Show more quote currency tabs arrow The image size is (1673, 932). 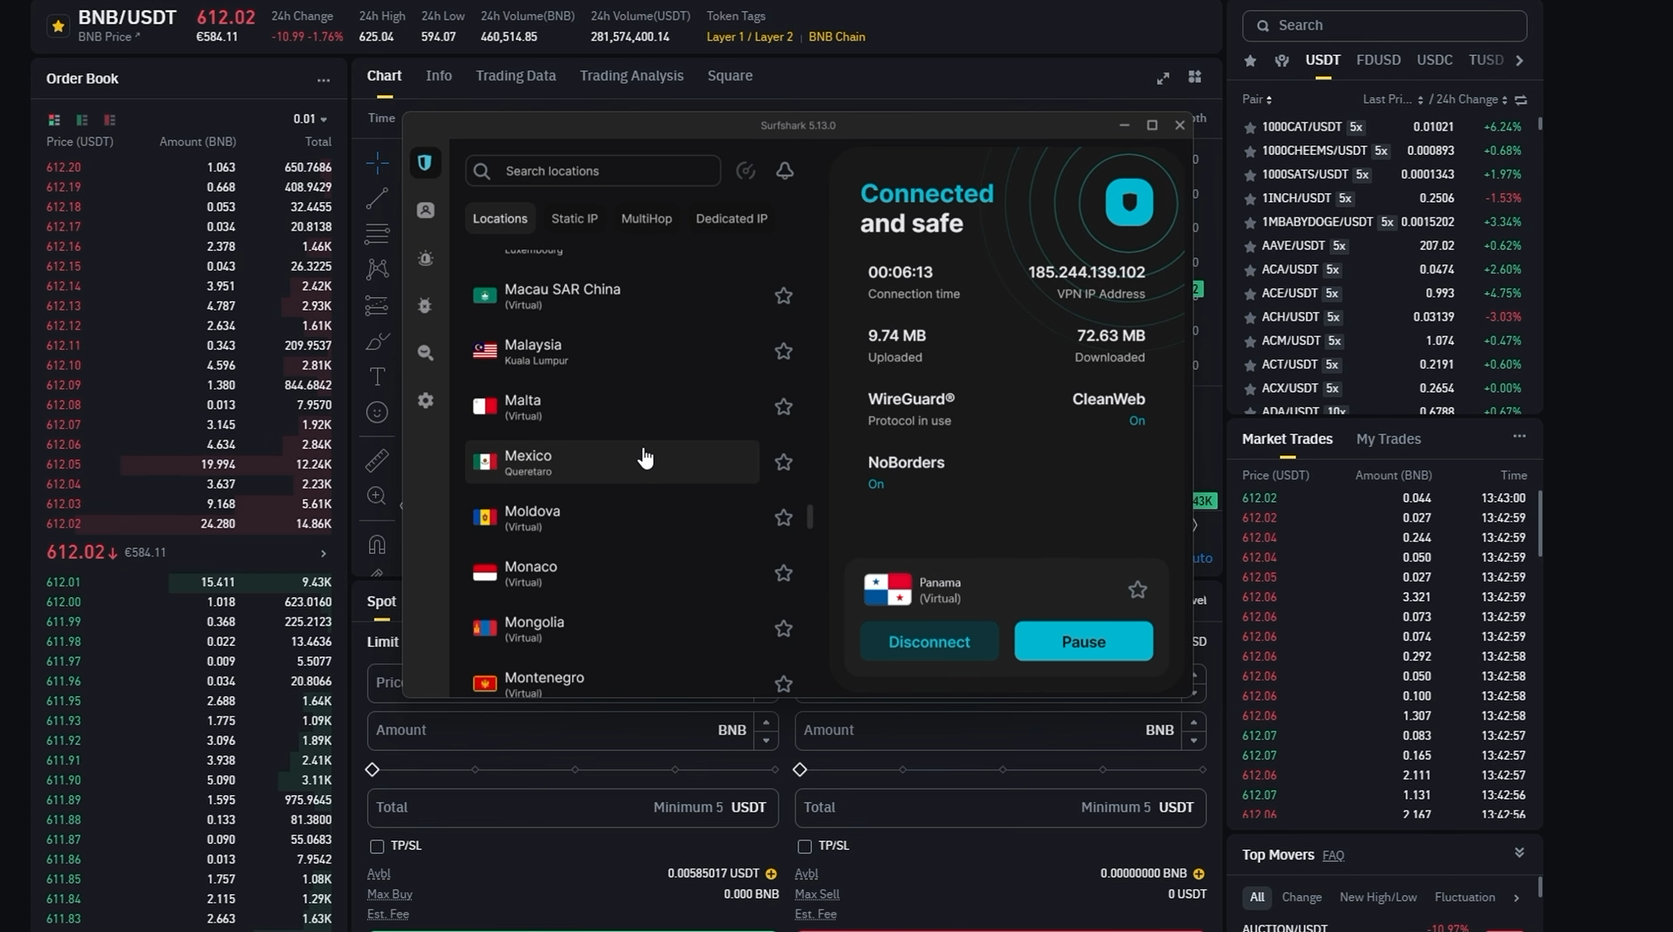pos(1520,61)
